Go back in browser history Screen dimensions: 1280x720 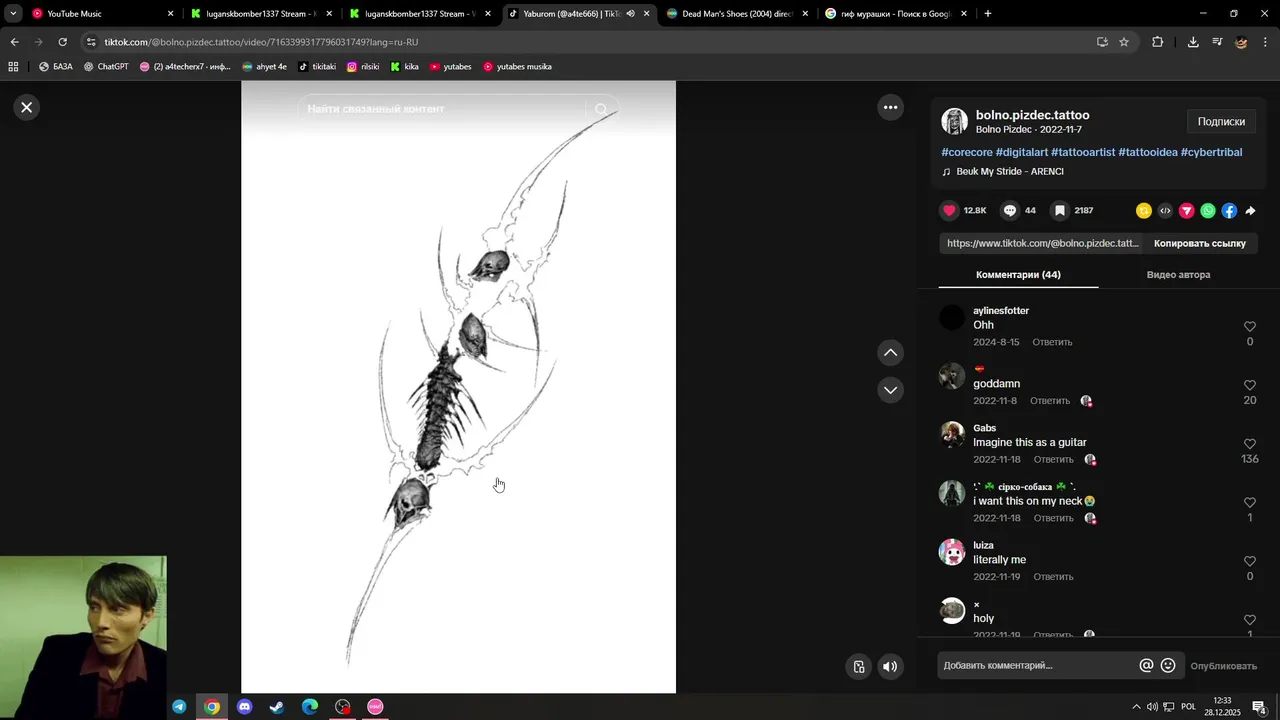(x=14, y=42)
